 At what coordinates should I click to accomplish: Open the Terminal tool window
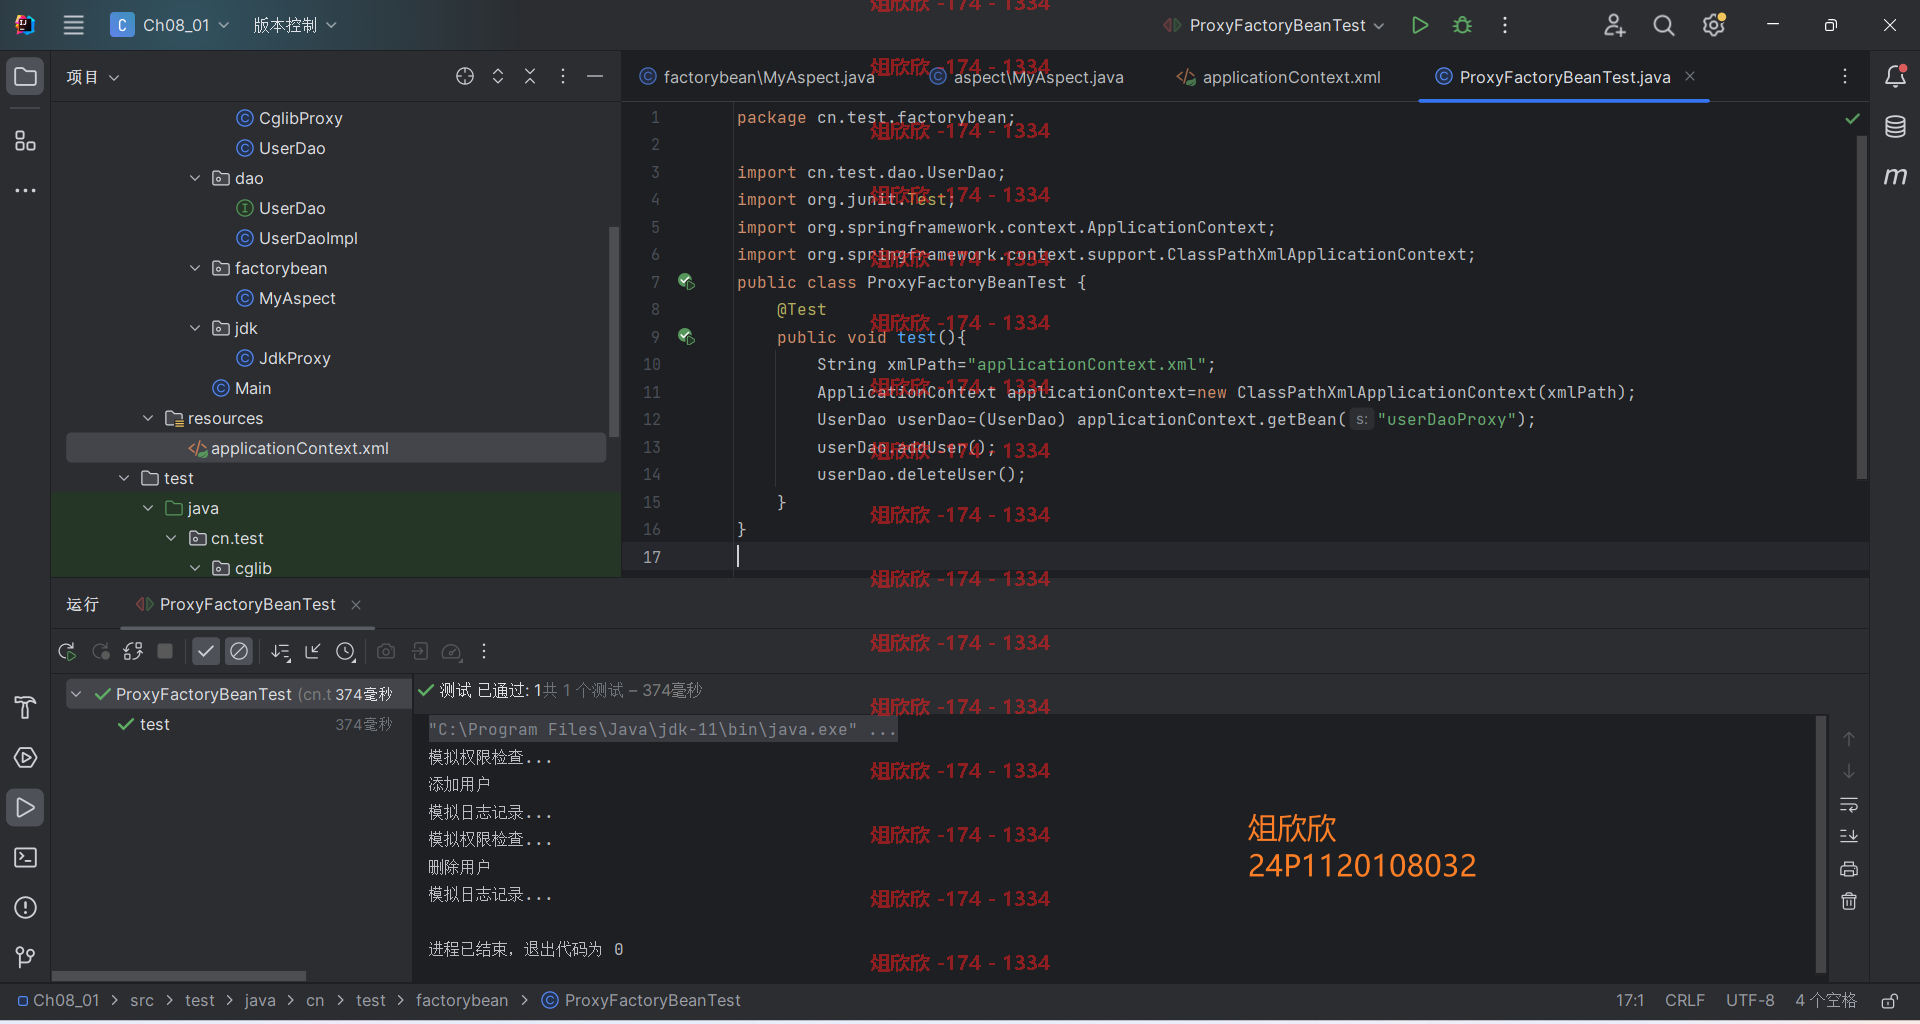tap(25, 858)
